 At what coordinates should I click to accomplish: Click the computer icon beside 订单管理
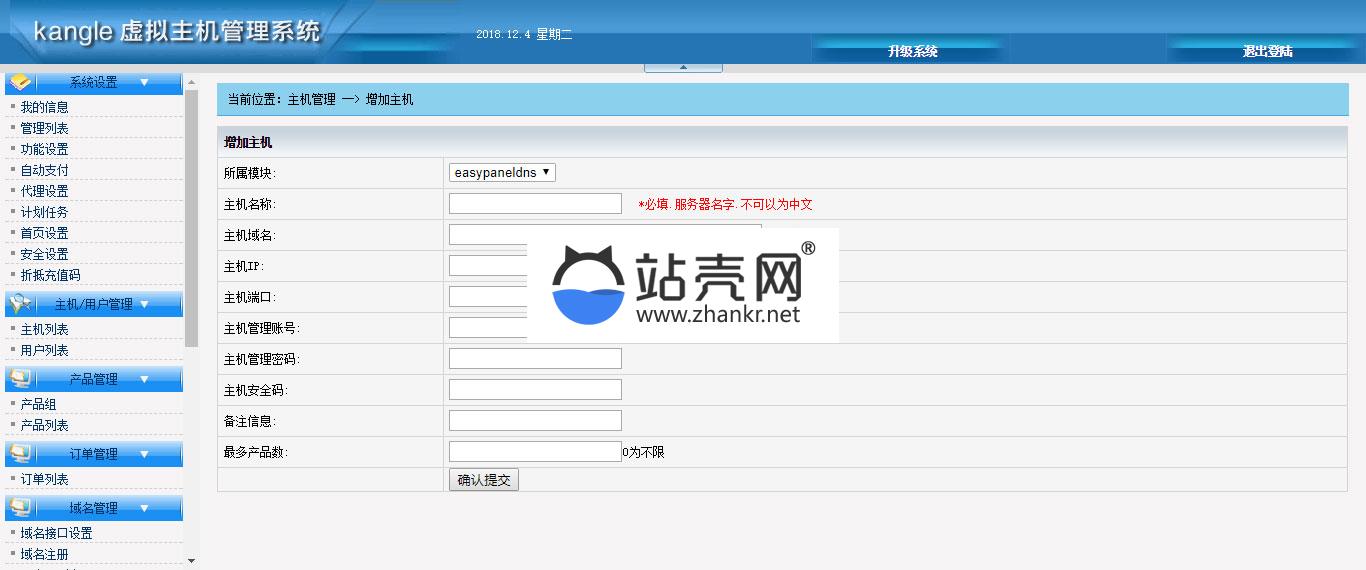tap(21, 453)
